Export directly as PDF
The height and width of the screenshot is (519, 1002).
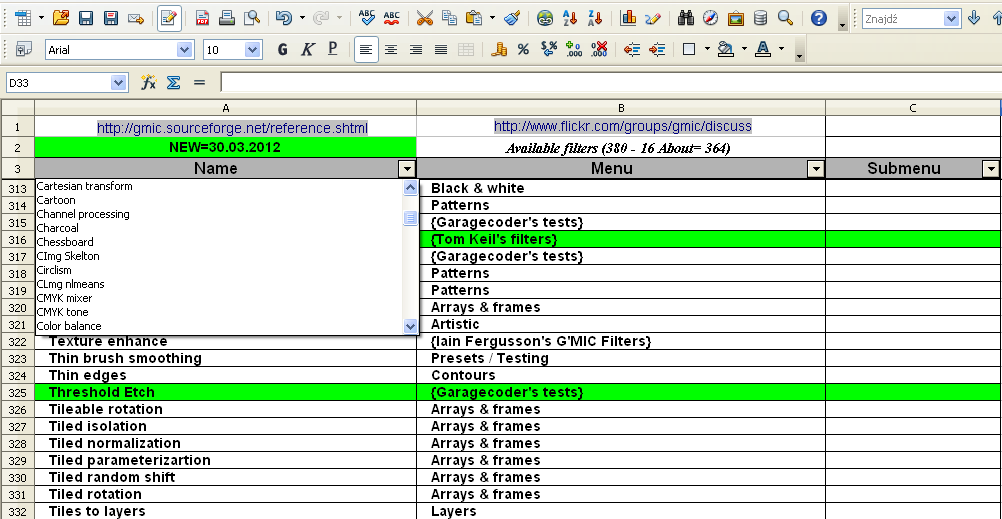202,18
